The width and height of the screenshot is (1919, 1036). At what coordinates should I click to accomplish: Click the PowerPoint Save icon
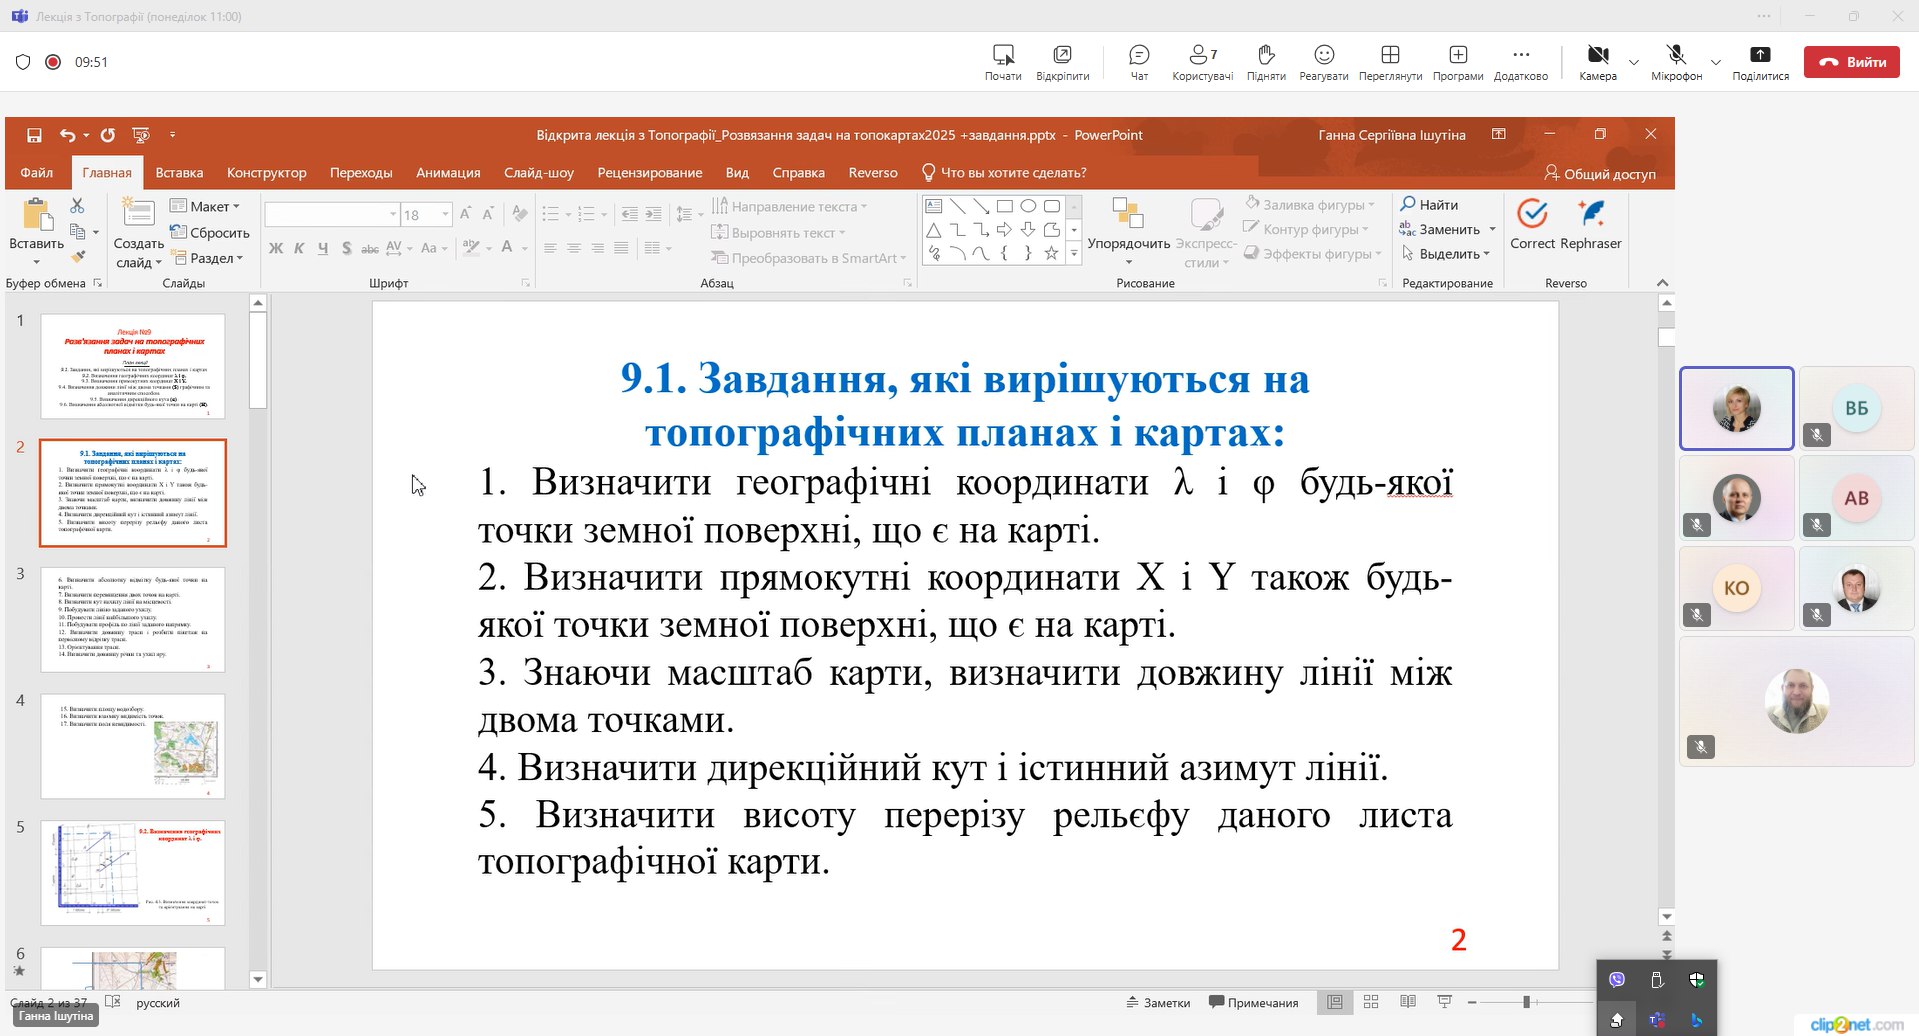click(x=34, y=135)
